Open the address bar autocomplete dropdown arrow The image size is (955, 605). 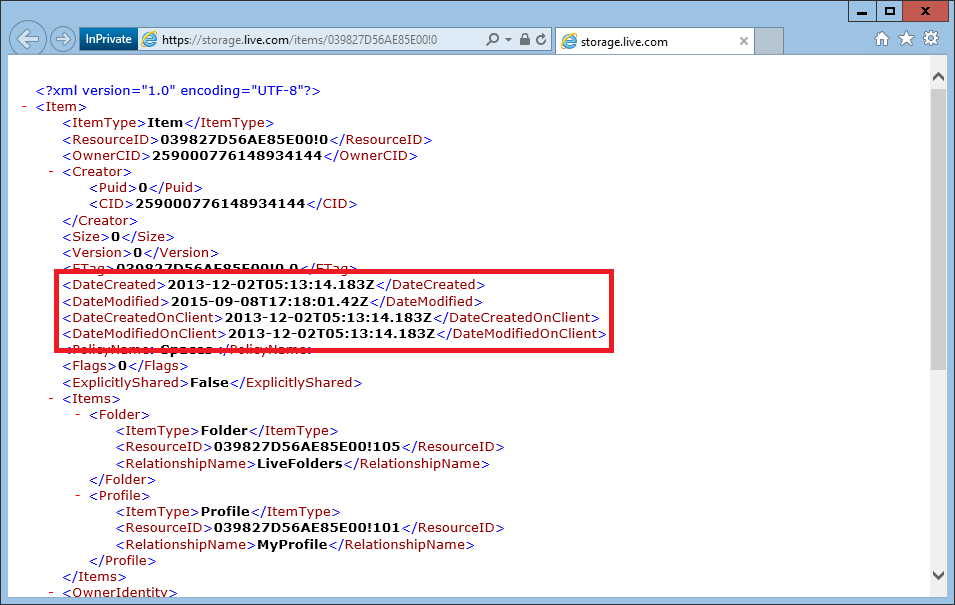(508, 40)
